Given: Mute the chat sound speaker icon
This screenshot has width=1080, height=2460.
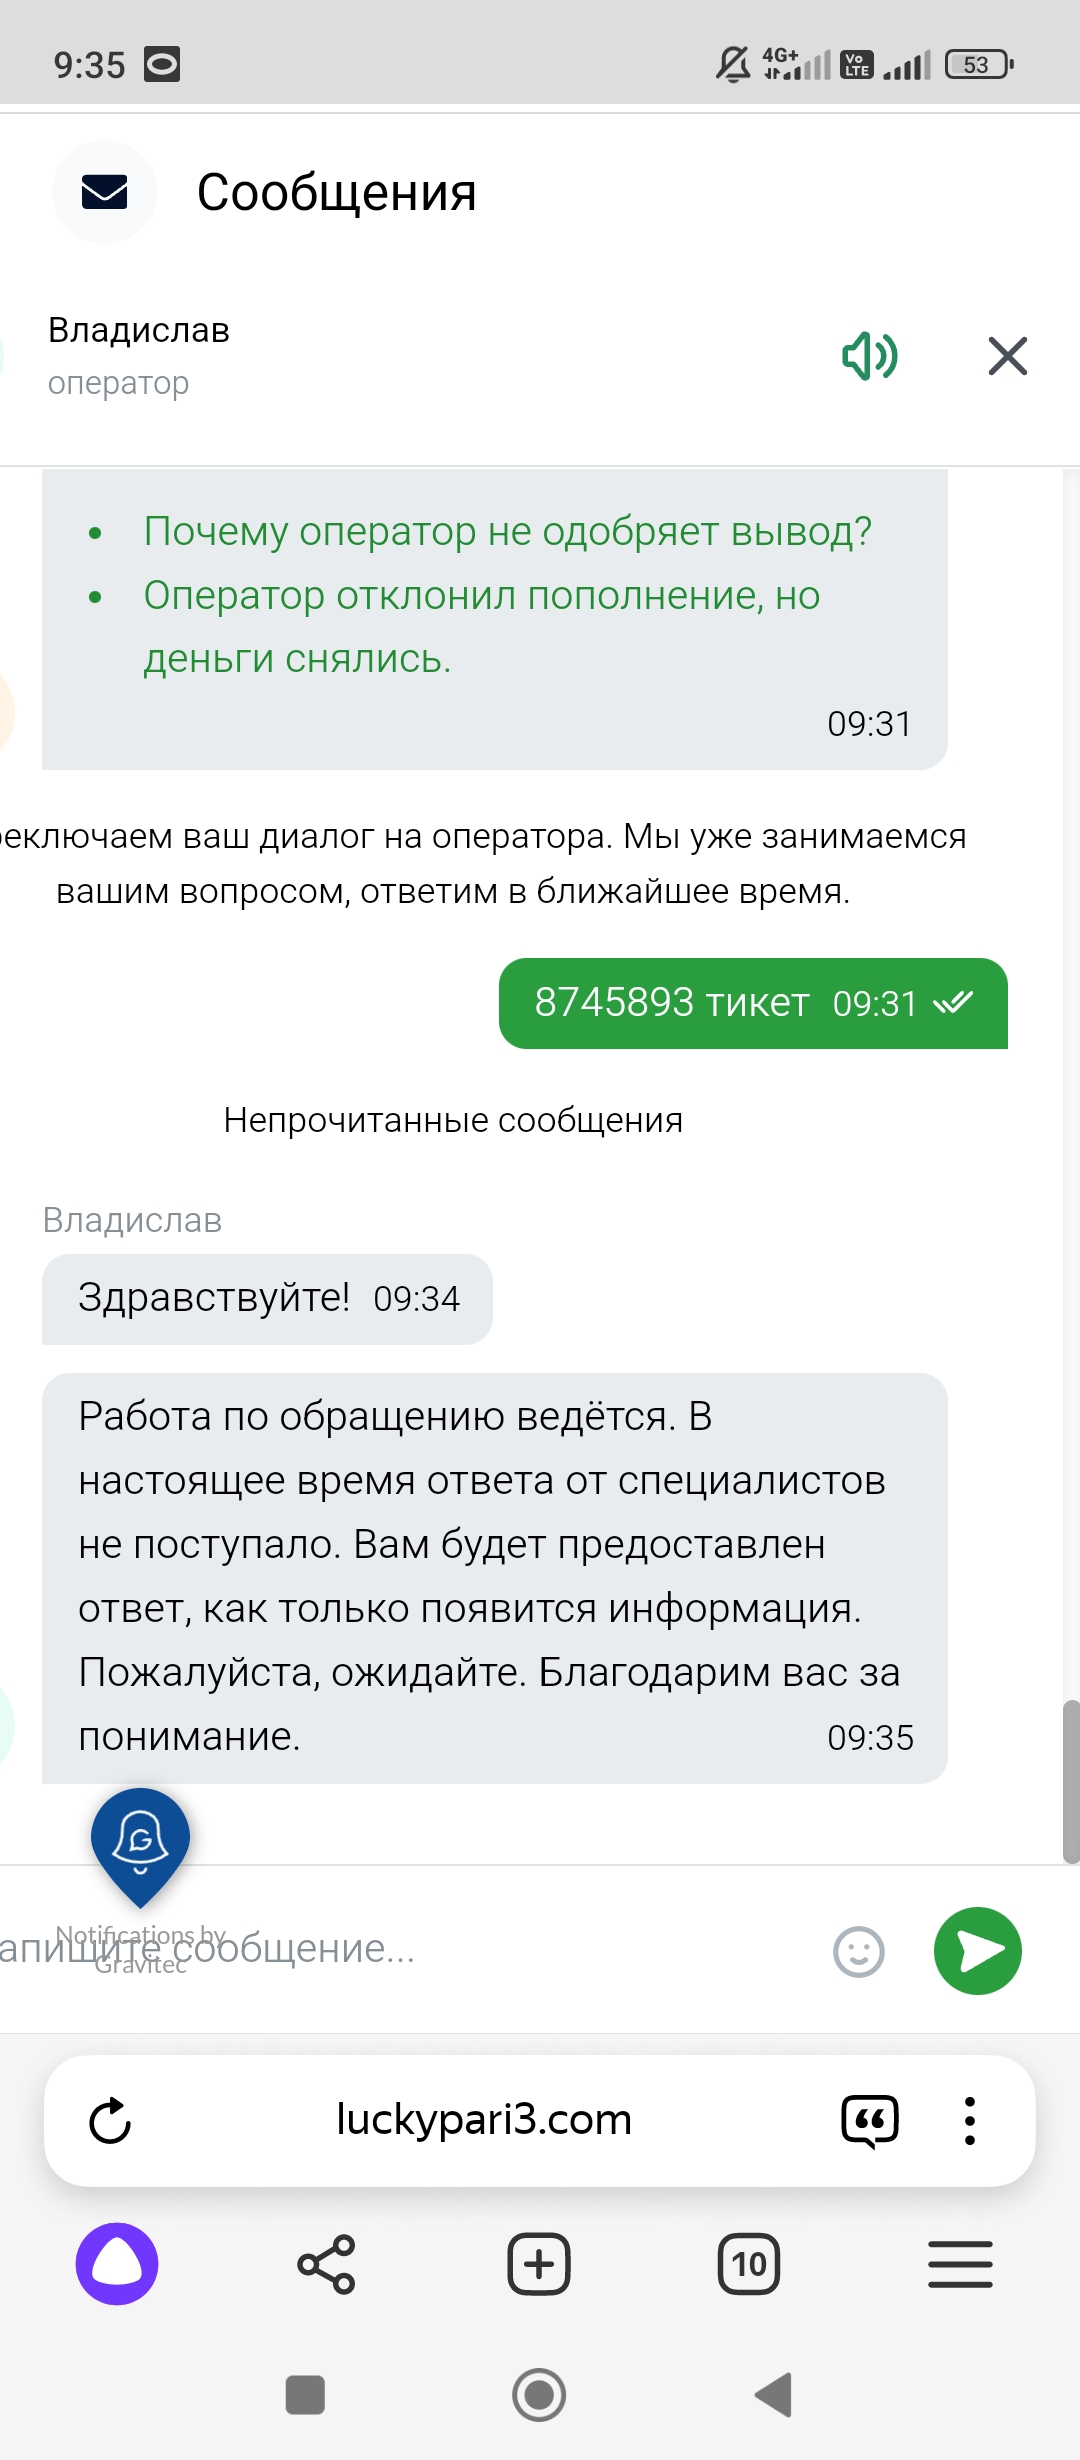Looking at the screenshot, I should point(870,356).
